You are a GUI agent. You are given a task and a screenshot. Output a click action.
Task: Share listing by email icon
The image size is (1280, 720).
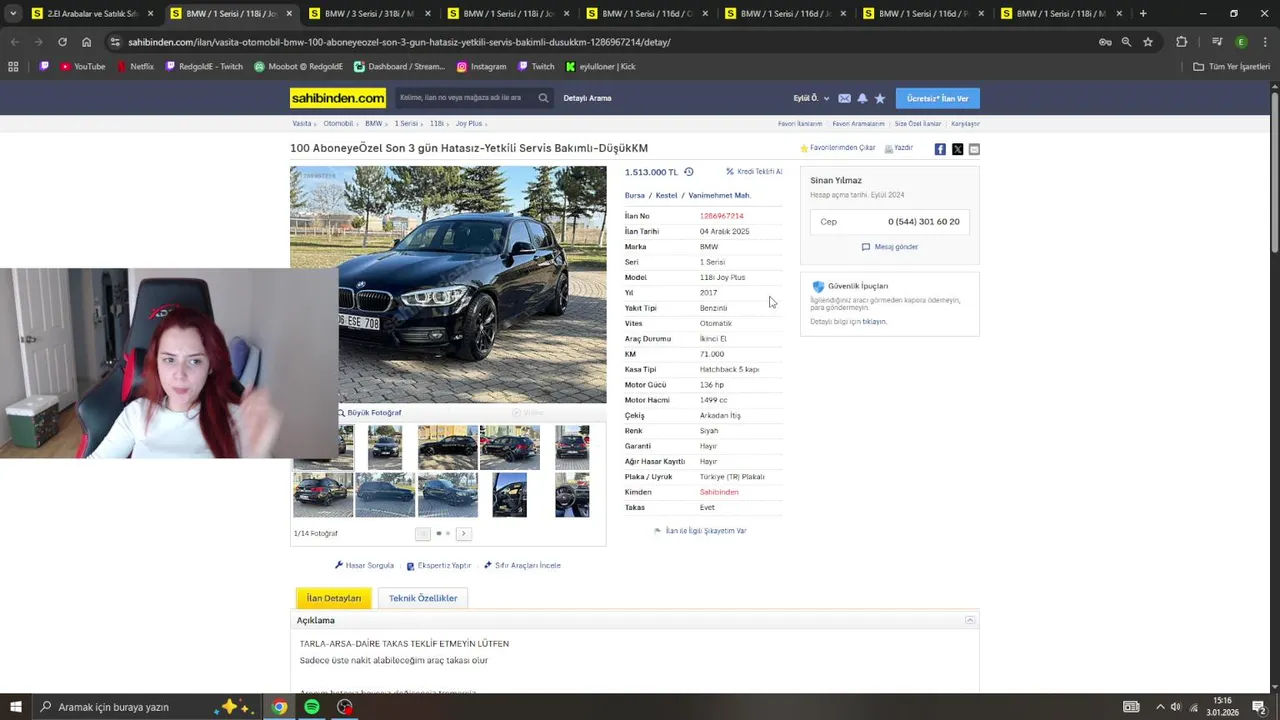(974, 149)
